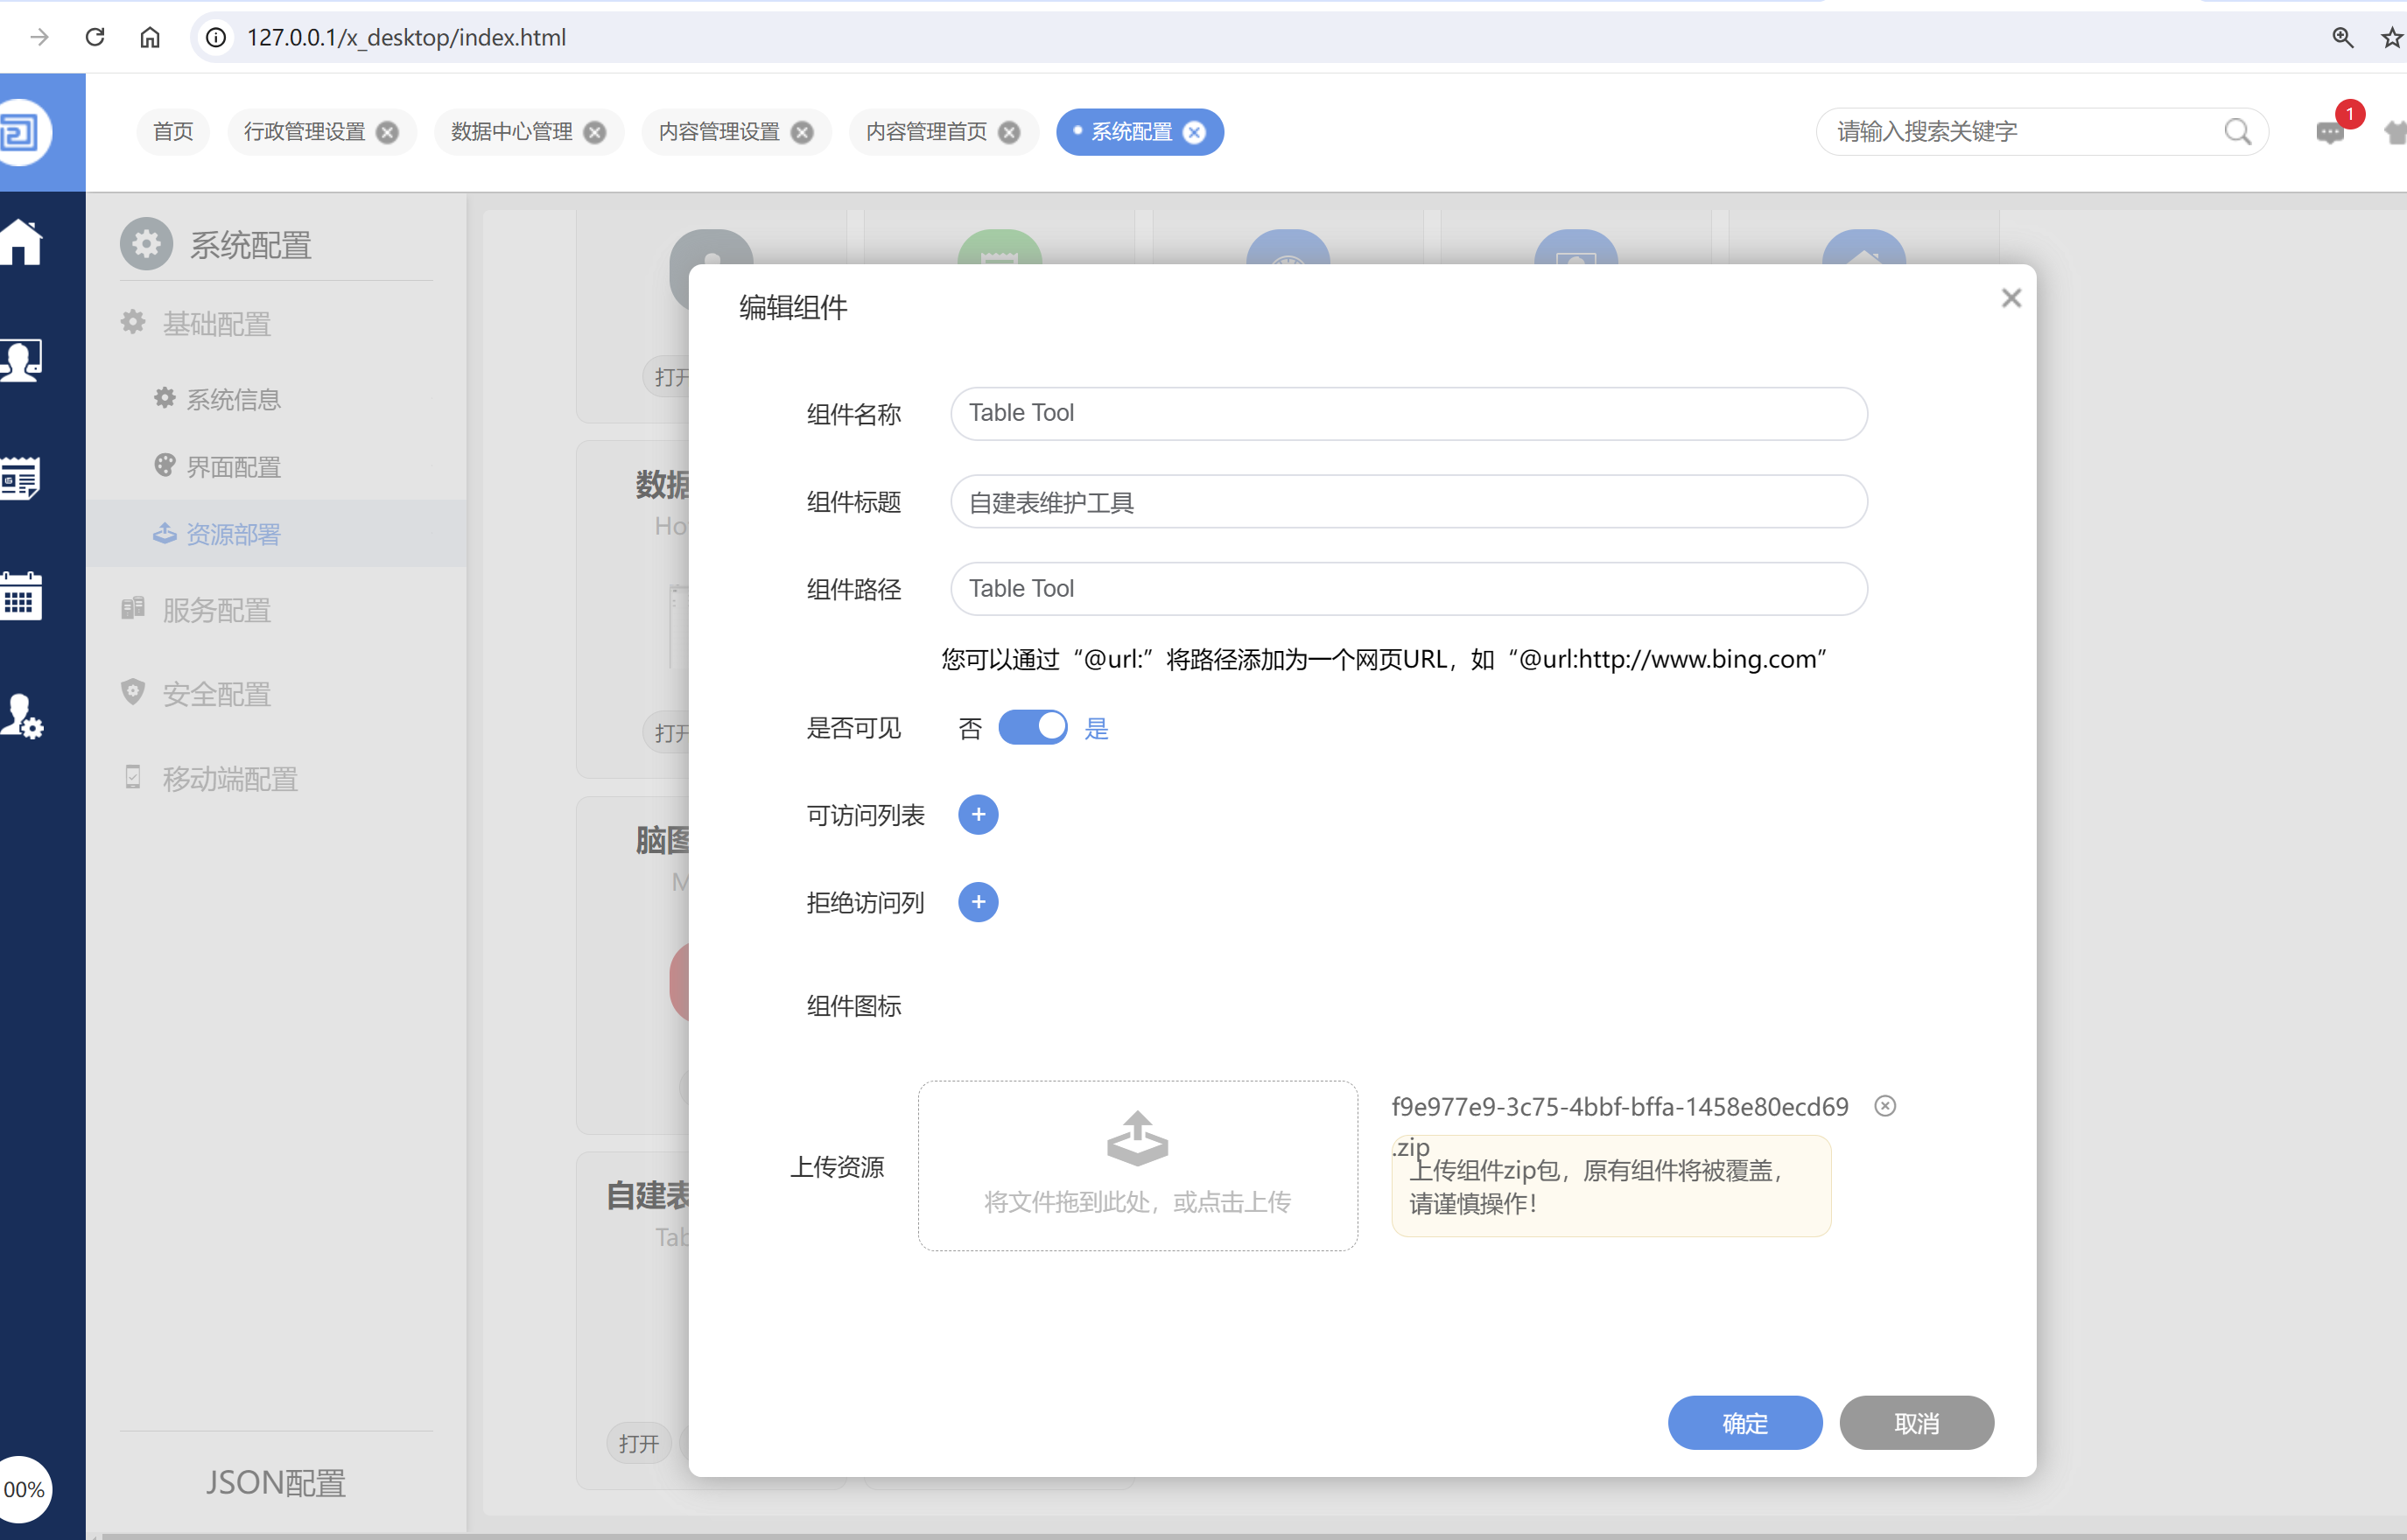The width and height of the screenshot is (2407, 1540).
Task: Close the 行政管理设置 tab
Action: tap(388, 133)
